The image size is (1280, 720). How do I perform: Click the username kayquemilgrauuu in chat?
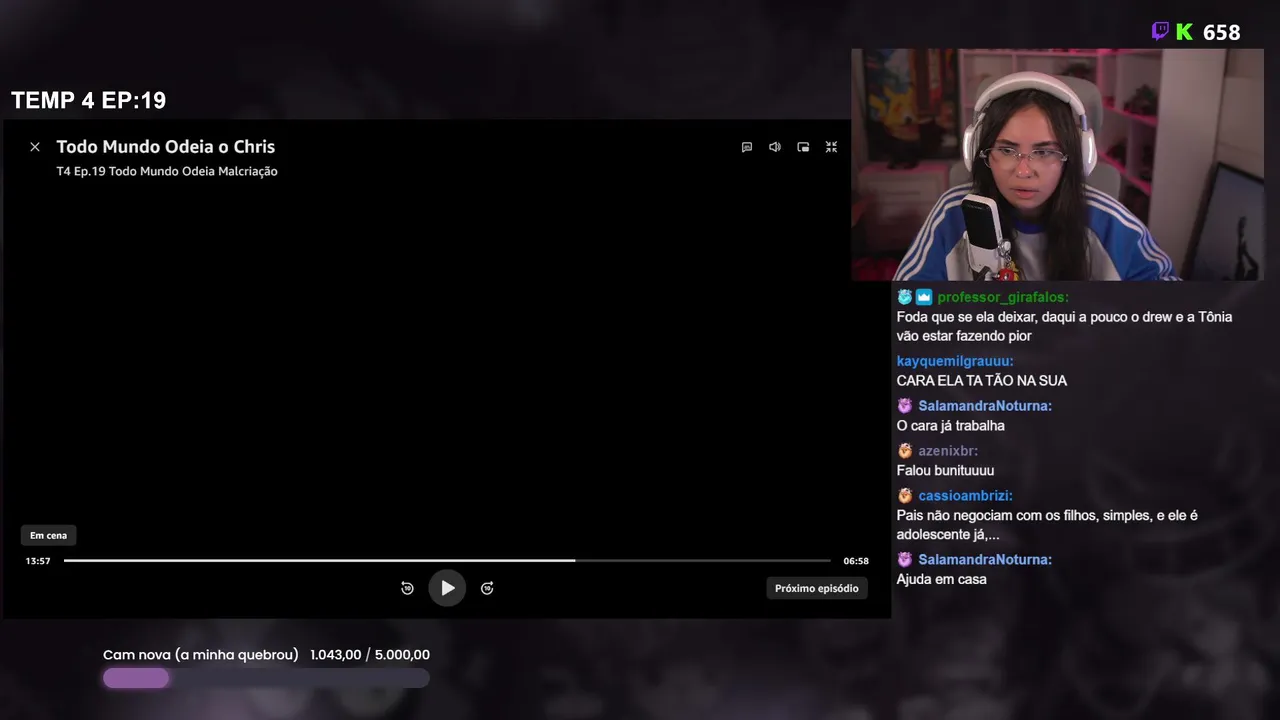[x=955, y=361]
